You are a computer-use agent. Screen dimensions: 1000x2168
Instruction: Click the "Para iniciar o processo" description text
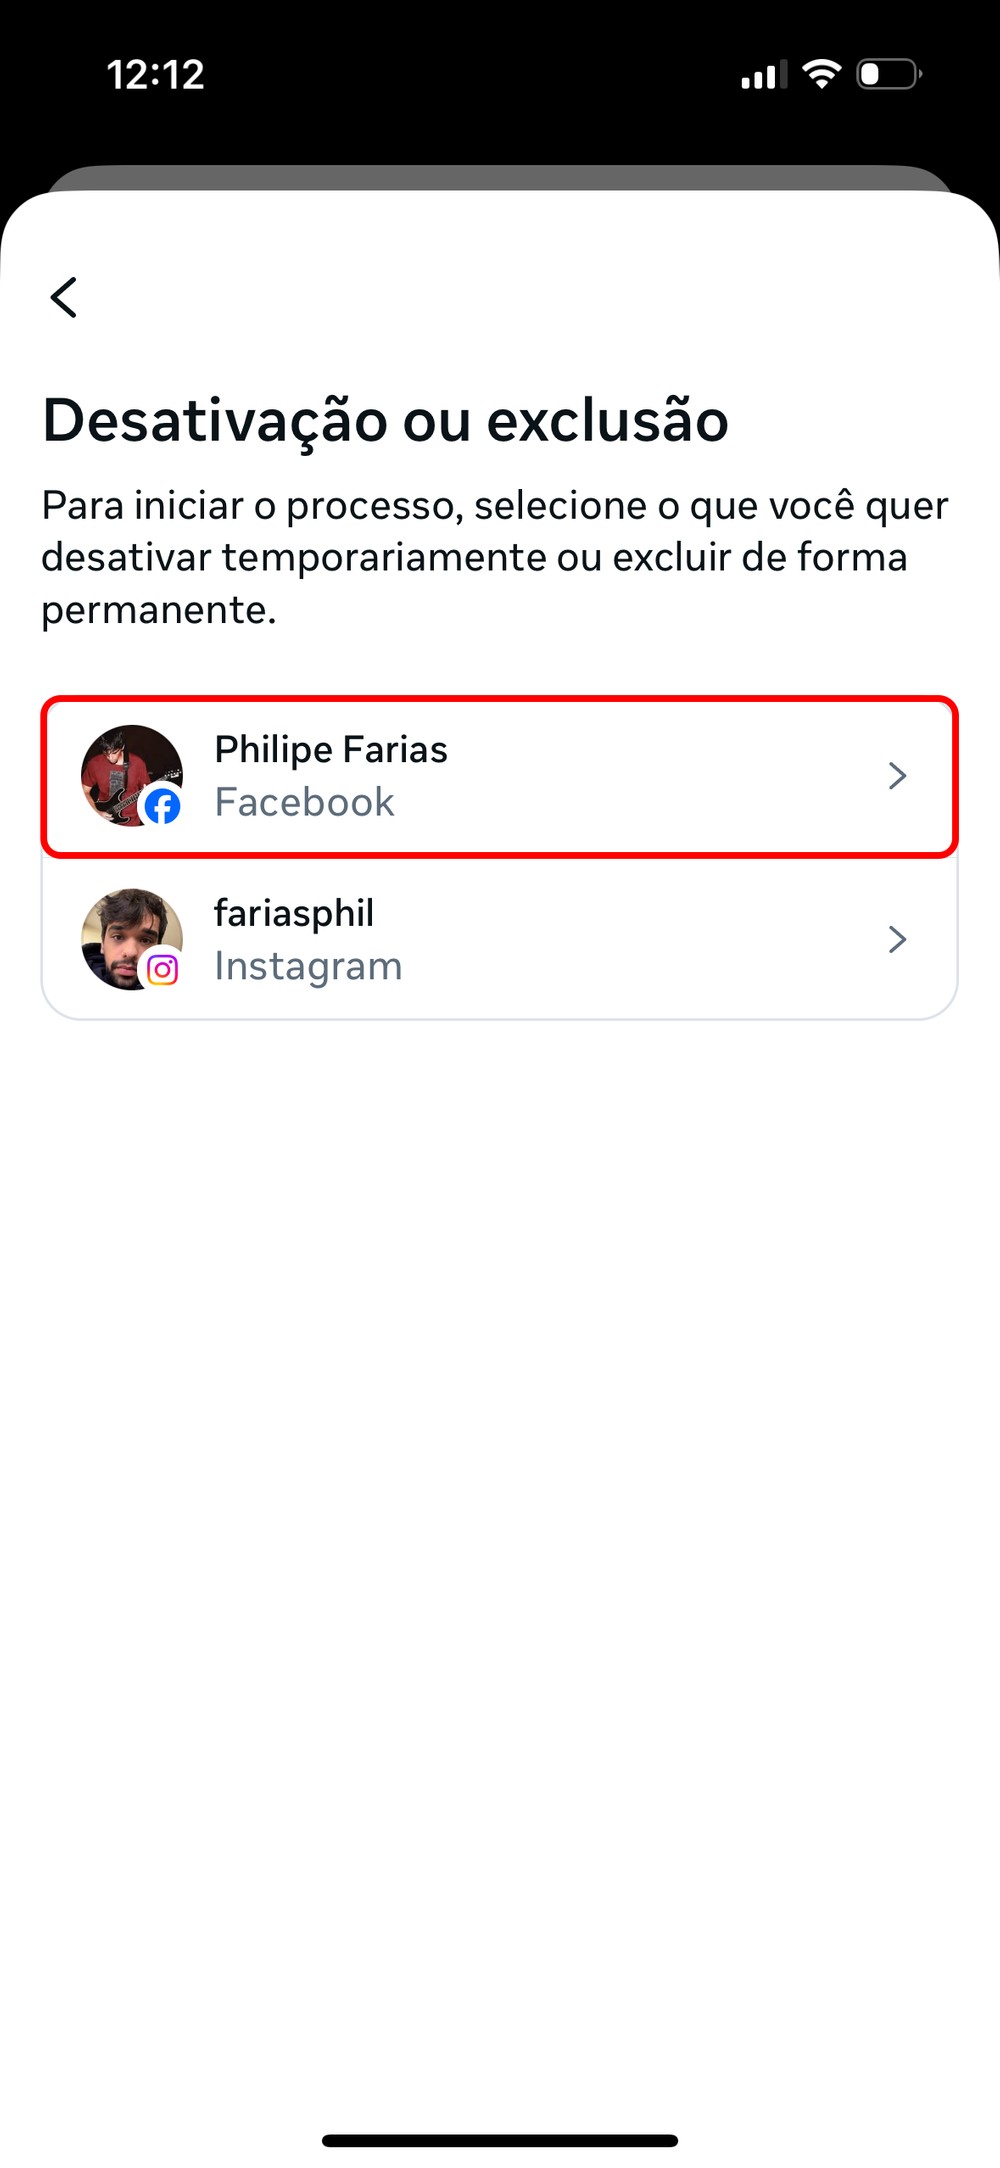coord(495,557)
